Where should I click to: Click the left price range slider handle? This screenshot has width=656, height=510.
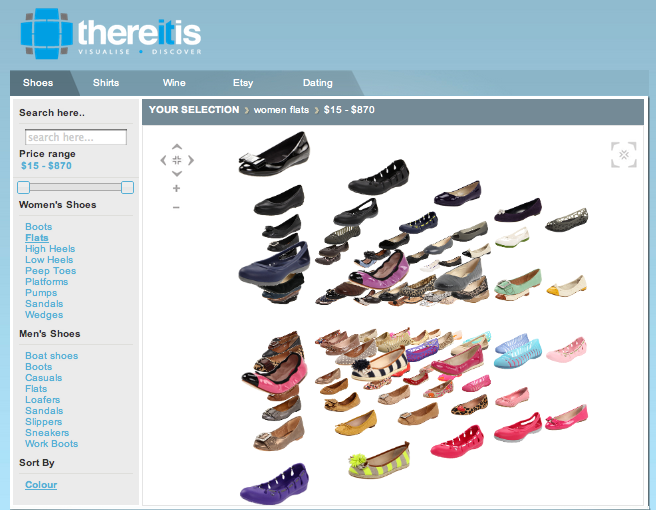point(24,187)
